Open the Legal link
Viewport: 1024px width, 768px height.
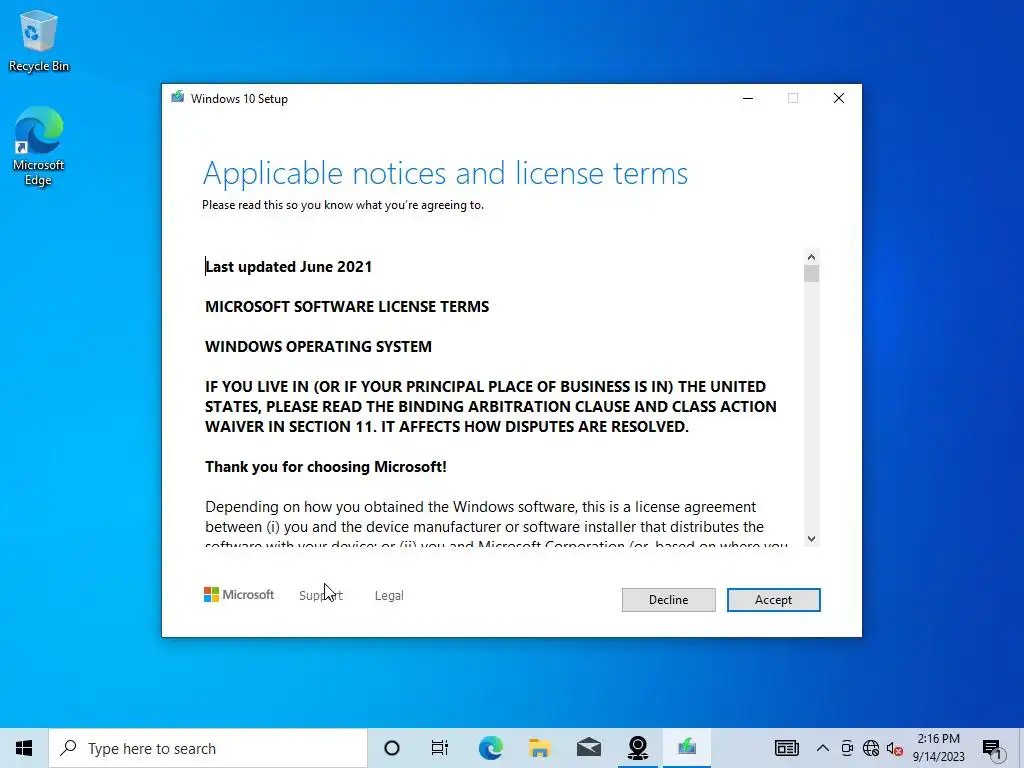(x=389, y=596)
